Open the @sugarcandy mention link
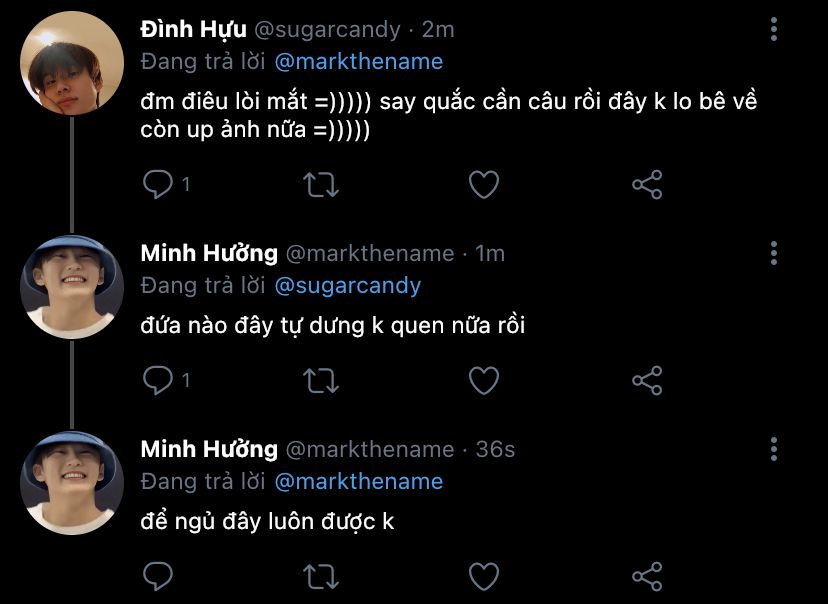 pyautogui.click(x=347, y=285)
